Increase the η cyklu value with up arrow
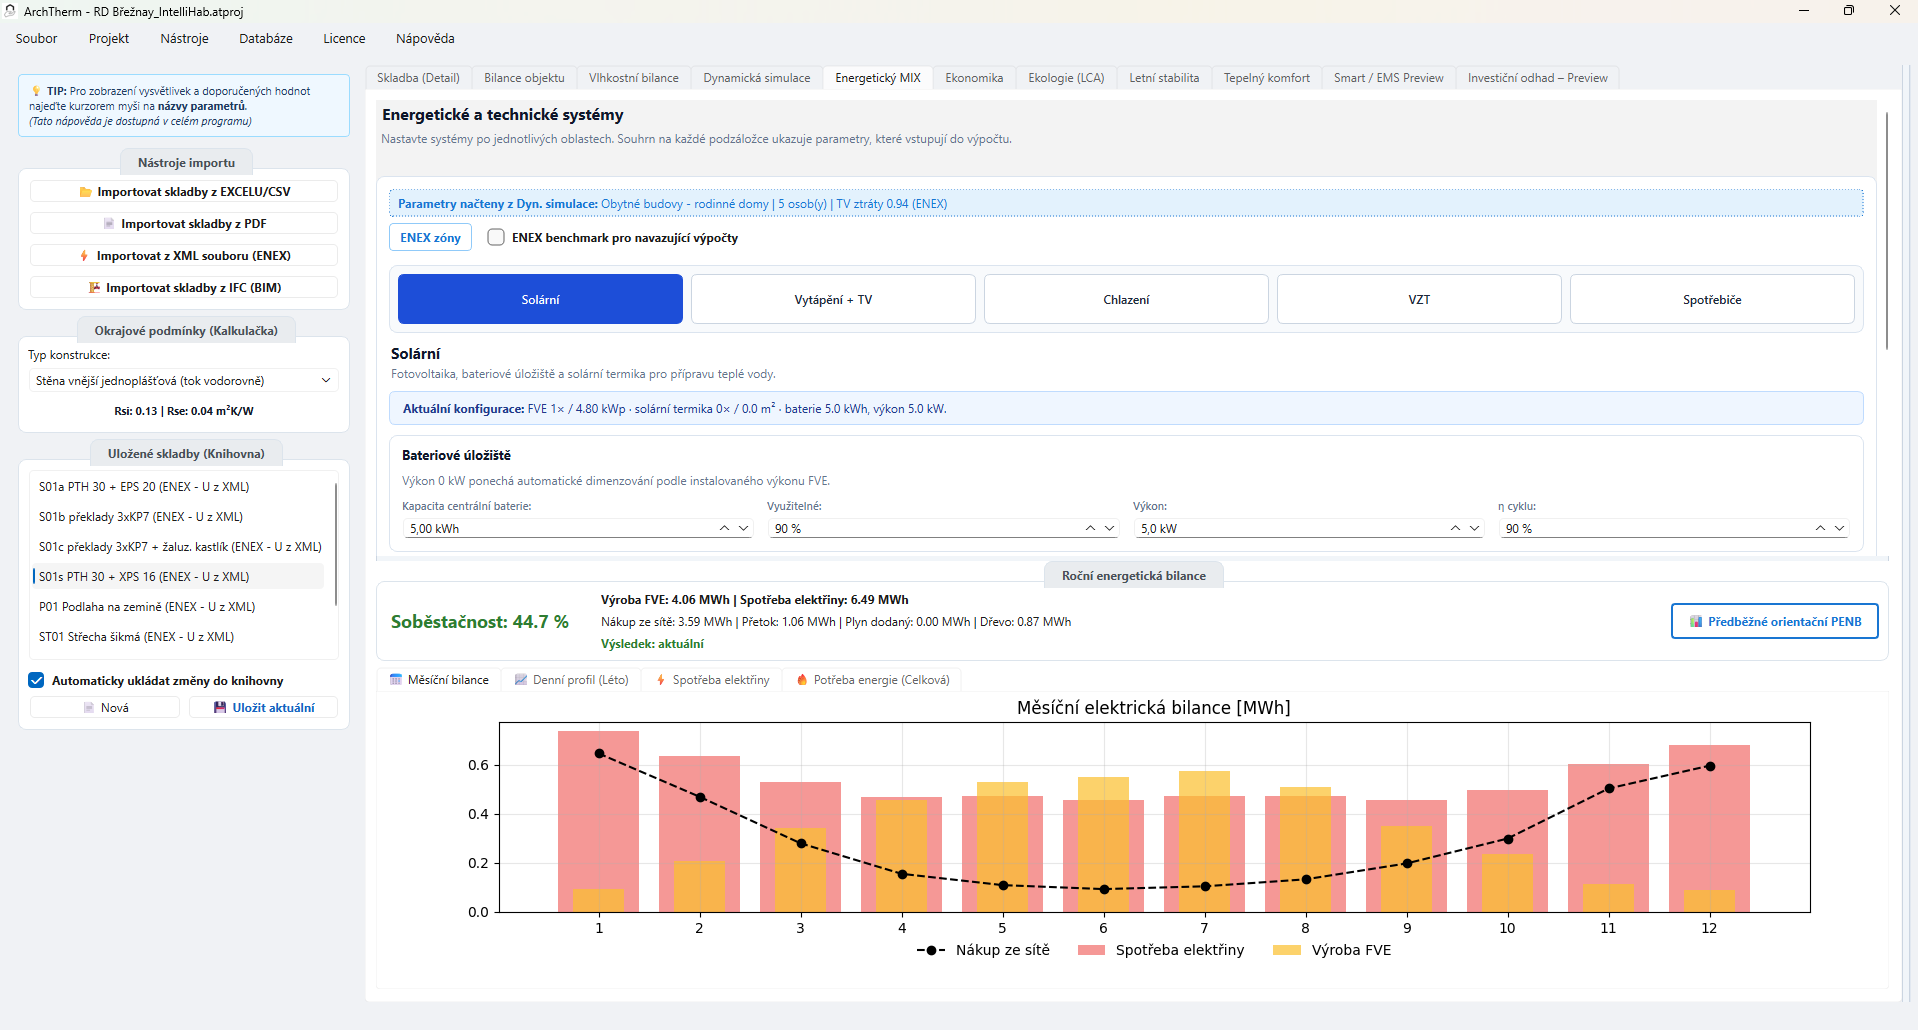This screenshot has height=1030, width=1918. [x=1820, y=528]
